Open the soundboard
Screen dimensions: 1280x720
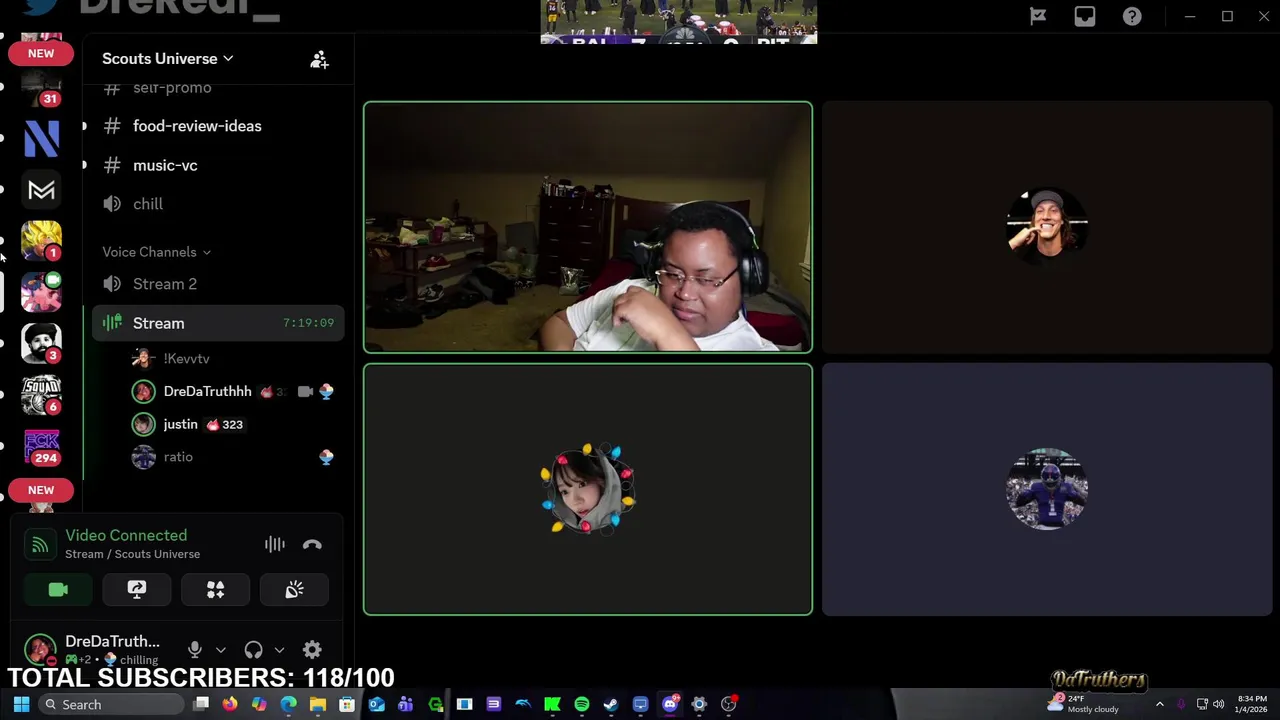coord(294,590)
